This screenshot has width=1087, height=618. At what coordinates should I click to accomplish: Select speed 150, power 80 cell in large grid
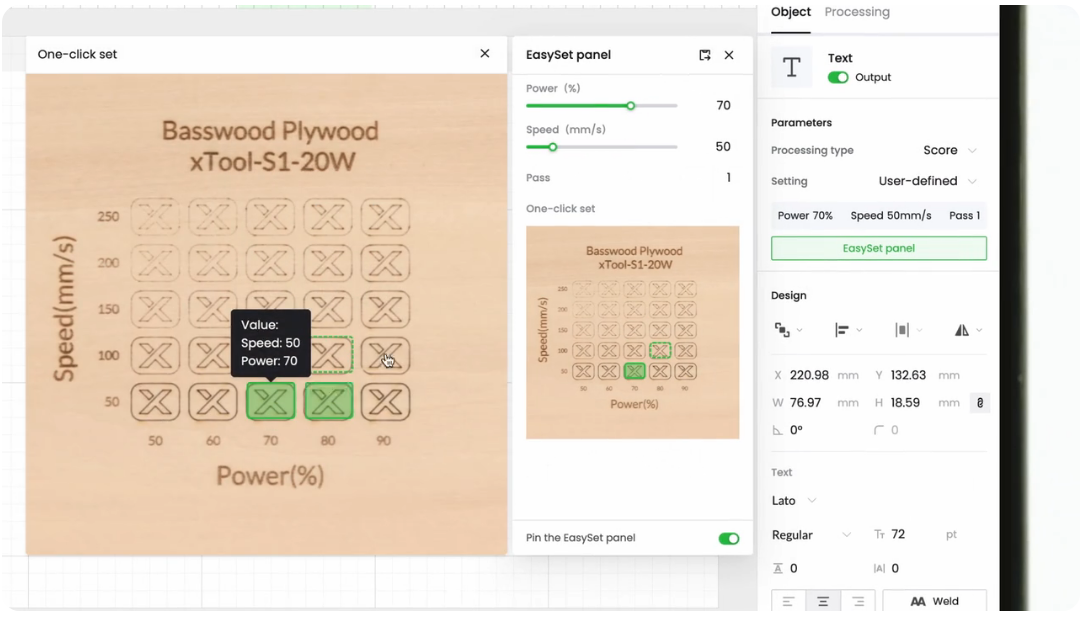click(x=328, y=309)
